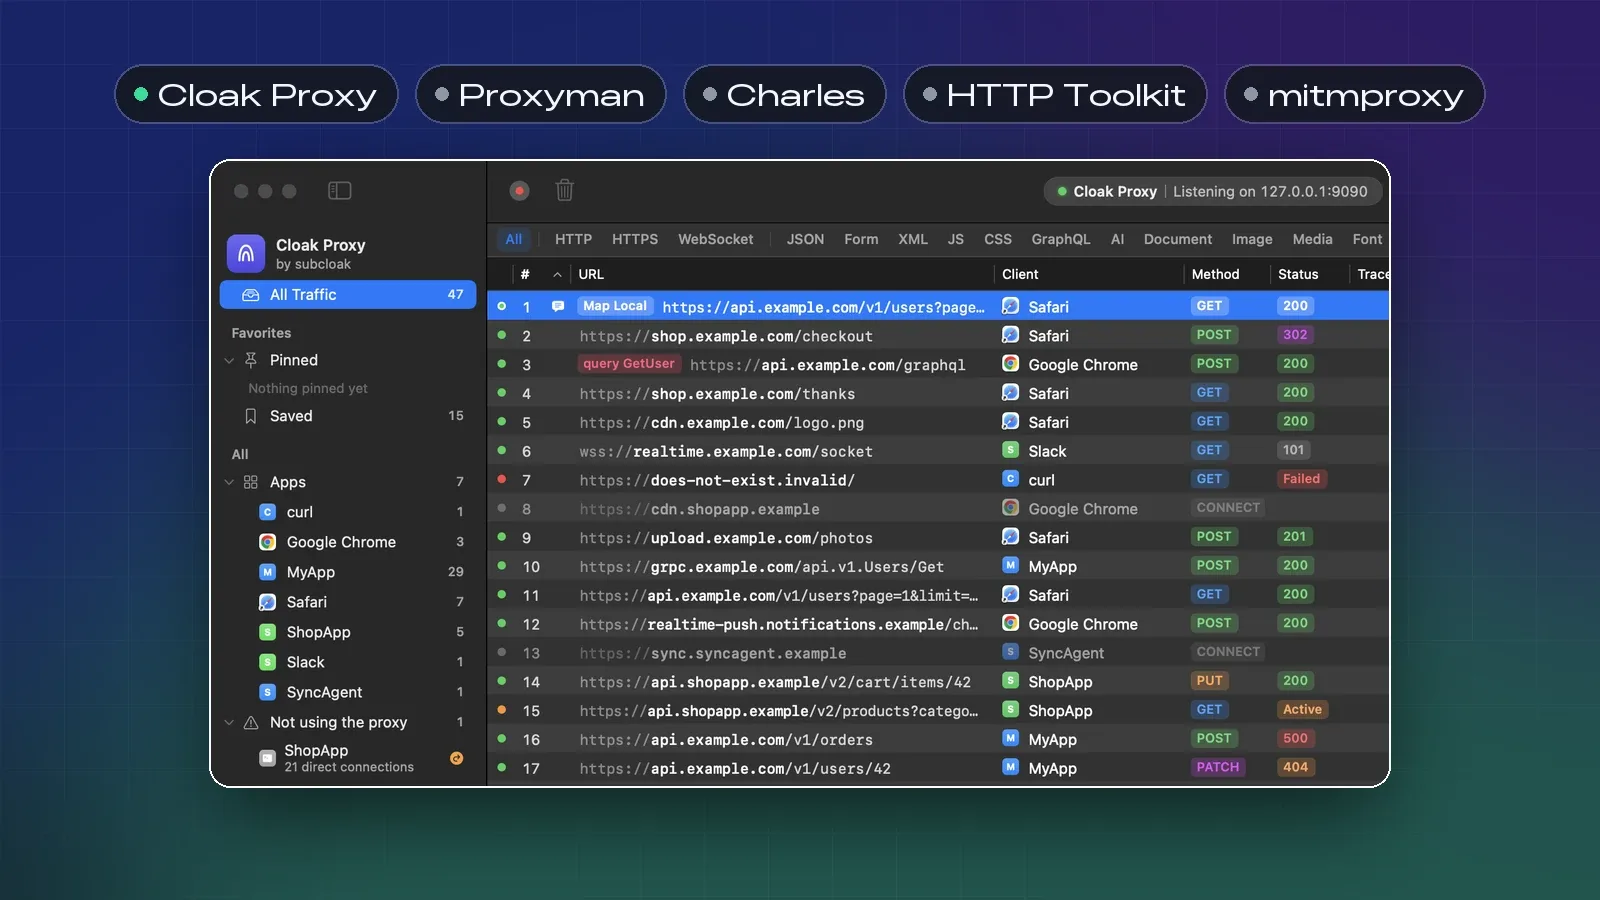Click the Google Chrome icon in sidebar

[x=267, y=542]
